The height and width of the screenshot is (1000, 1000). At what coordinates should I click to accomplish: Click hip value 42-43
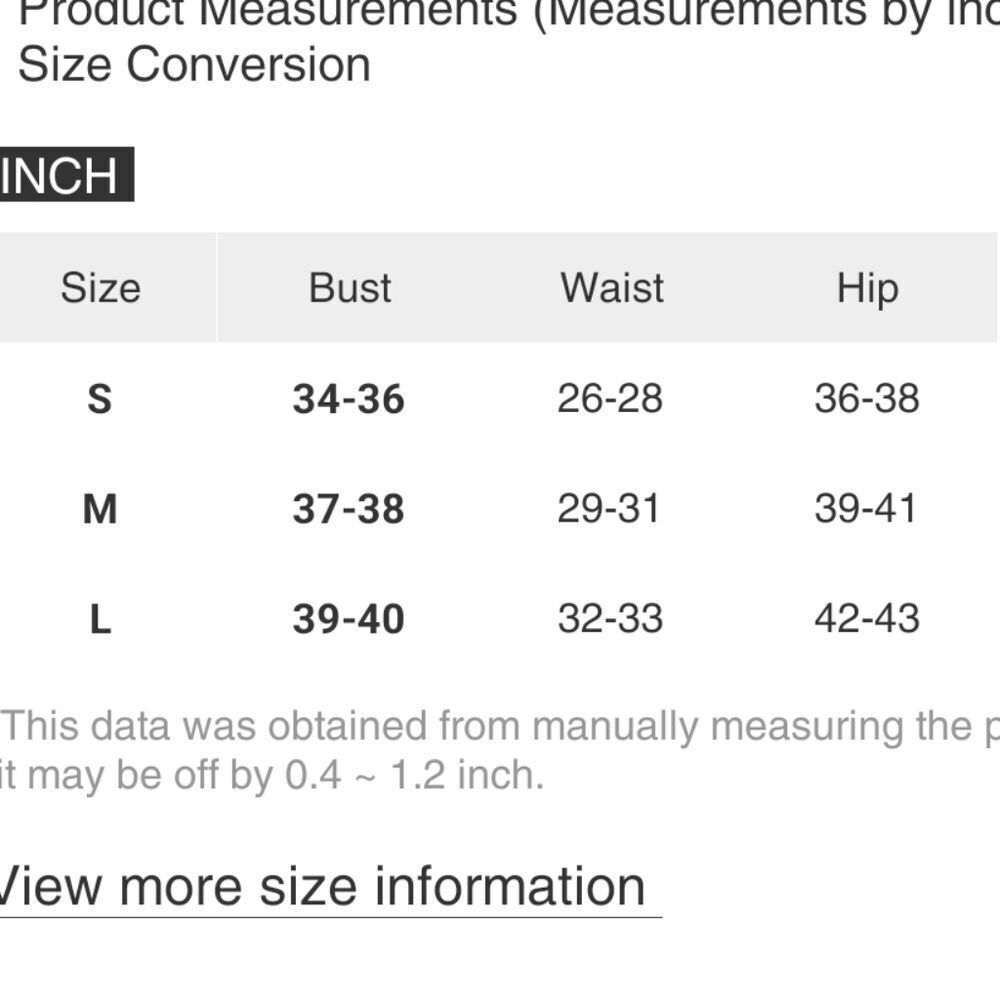[867, 618]
